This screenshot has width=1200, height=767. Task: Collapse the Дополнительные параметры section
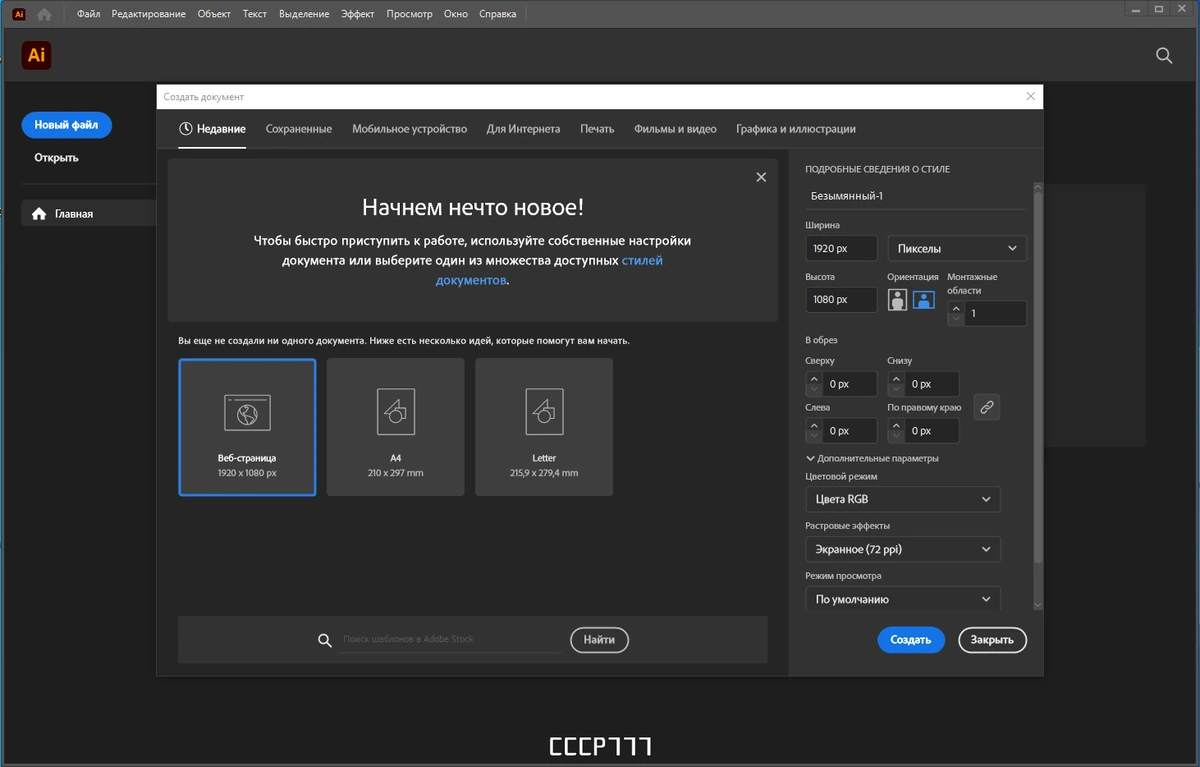[872, 458]
